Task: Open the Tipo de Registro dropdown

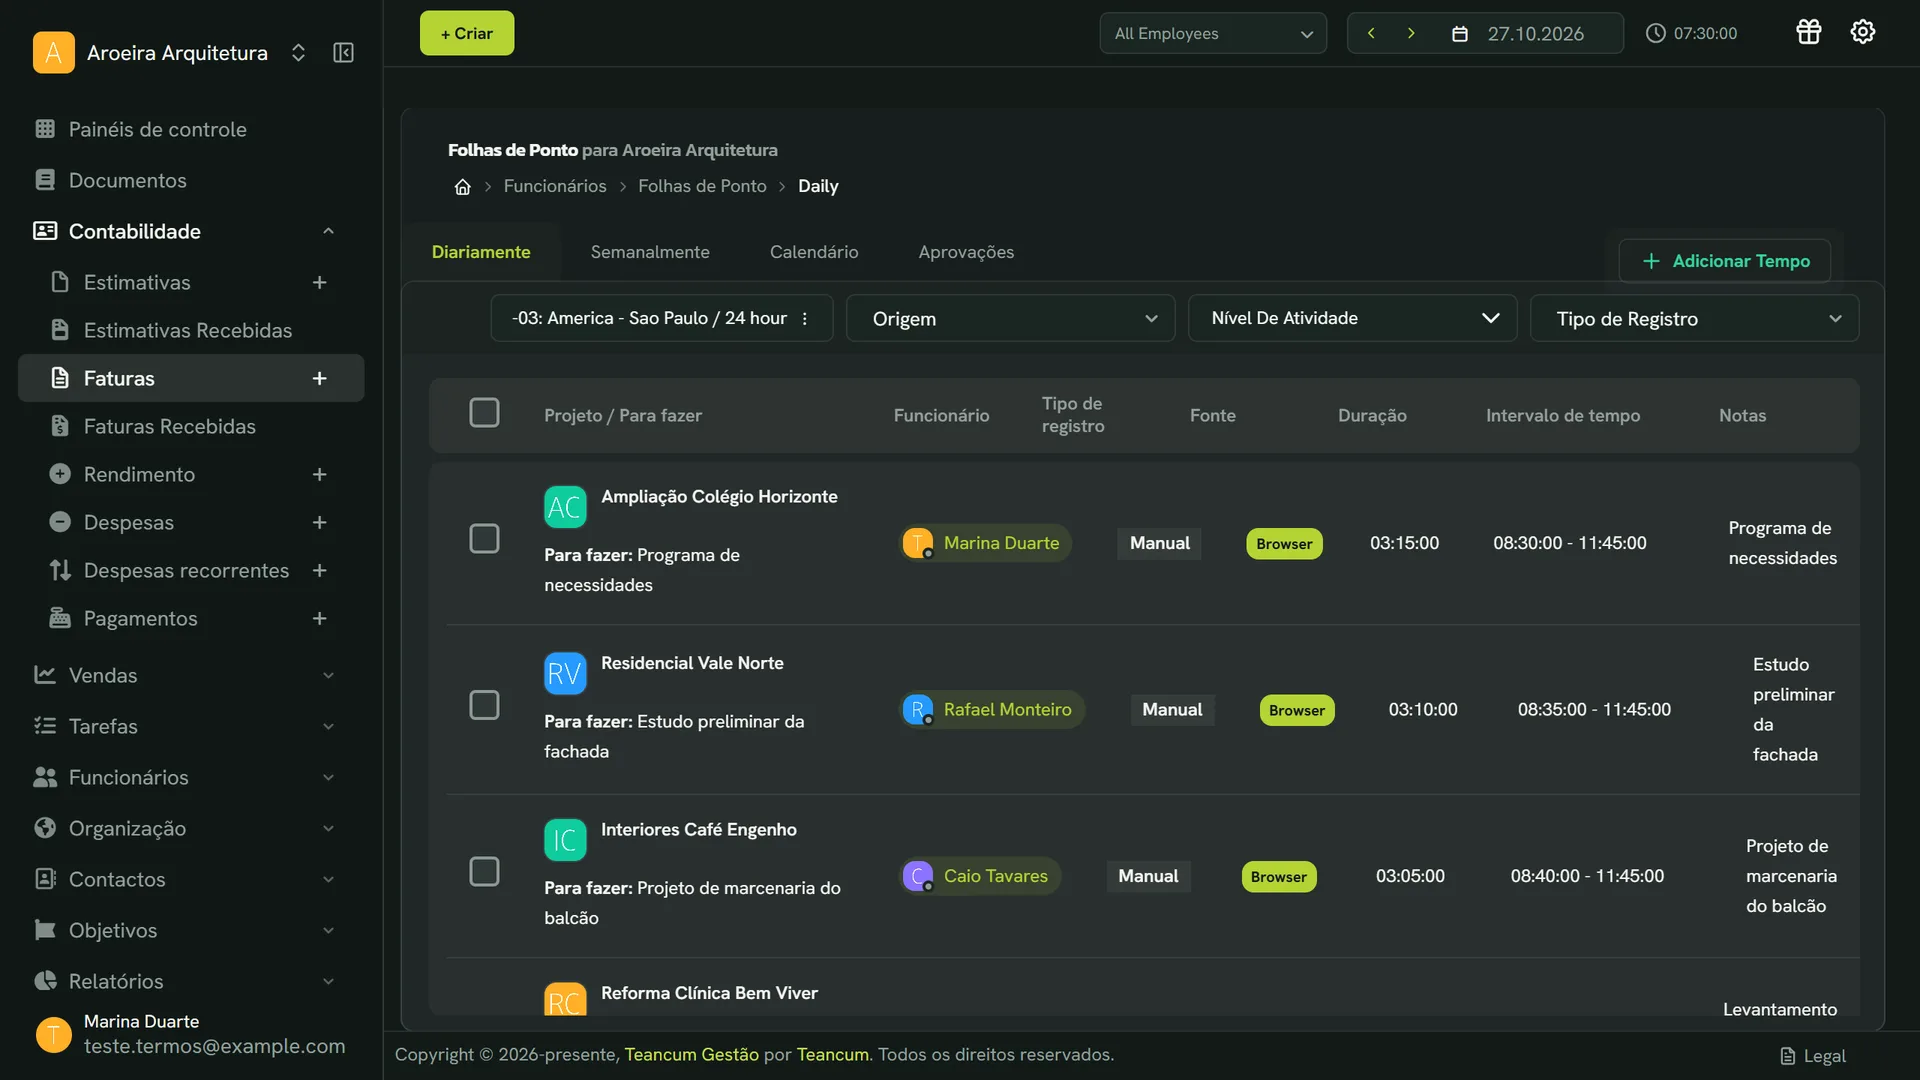Action: click(1694, 319)
